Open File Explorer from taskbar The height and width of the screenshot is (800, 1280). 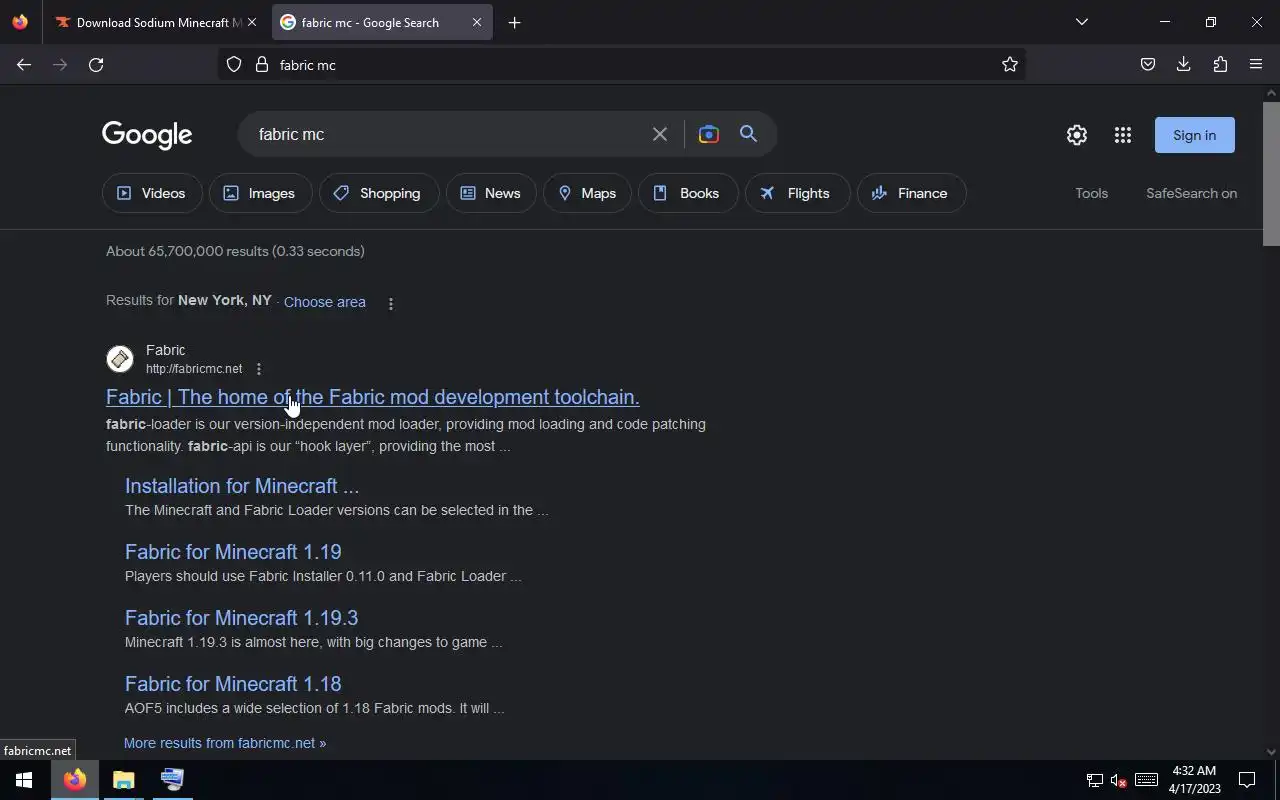[123, 780]
